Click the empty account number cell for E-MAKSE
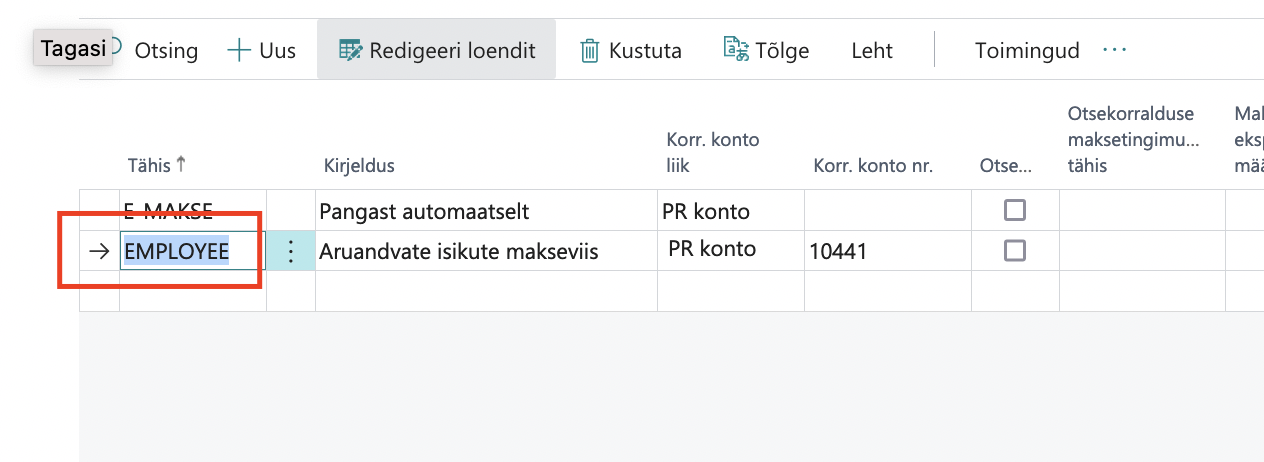 (888, 211)
